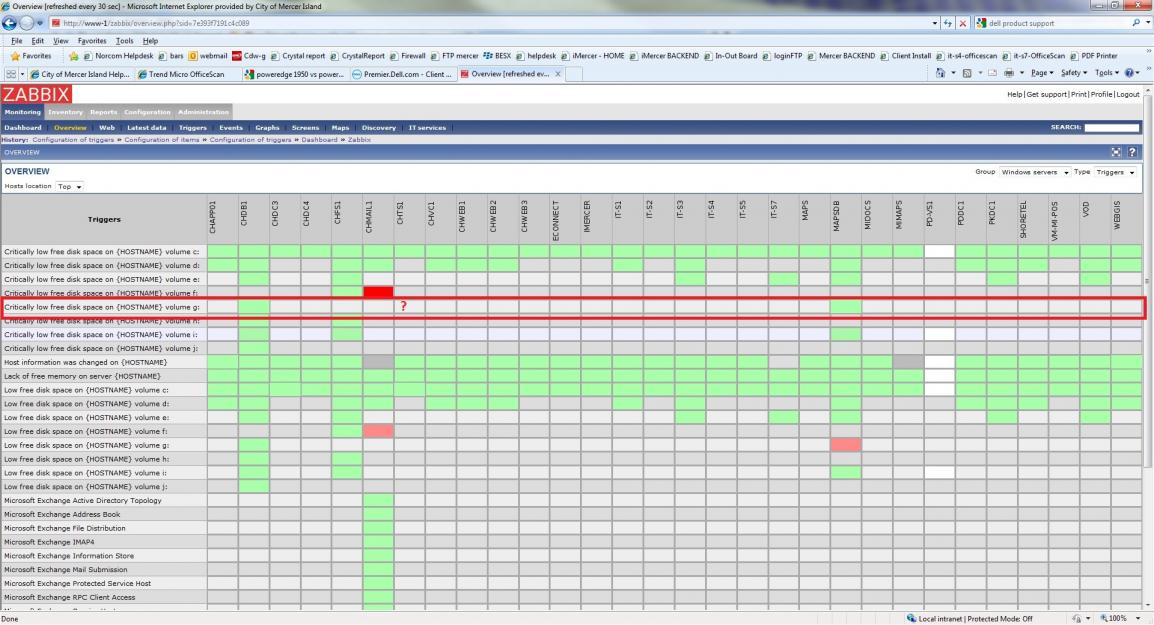The width and height of the screenshot is (1154, 625).
Task: Click the CHMAIL1 column header
Action: 369,218
